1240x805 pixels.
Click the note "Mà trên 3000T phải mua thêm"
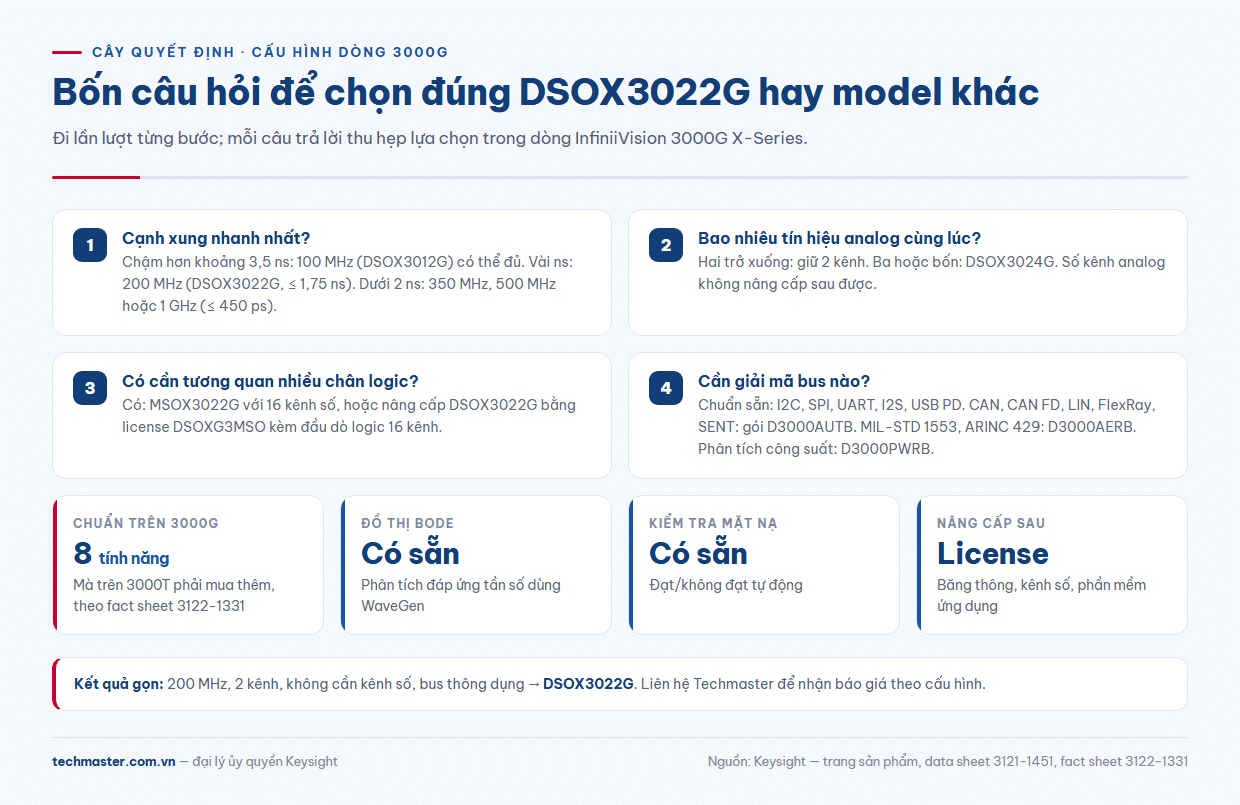[x=174, y=595]
